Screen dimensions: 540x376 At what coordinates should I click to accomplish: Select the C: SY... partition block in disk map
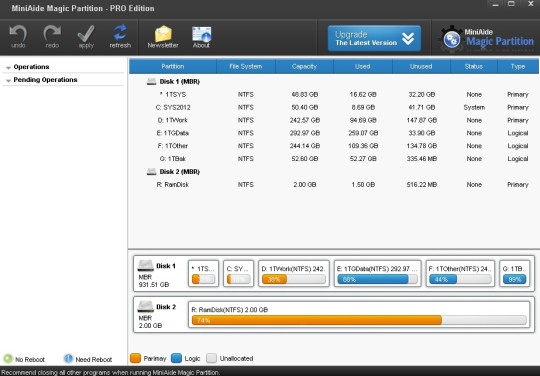pos(238,273)
